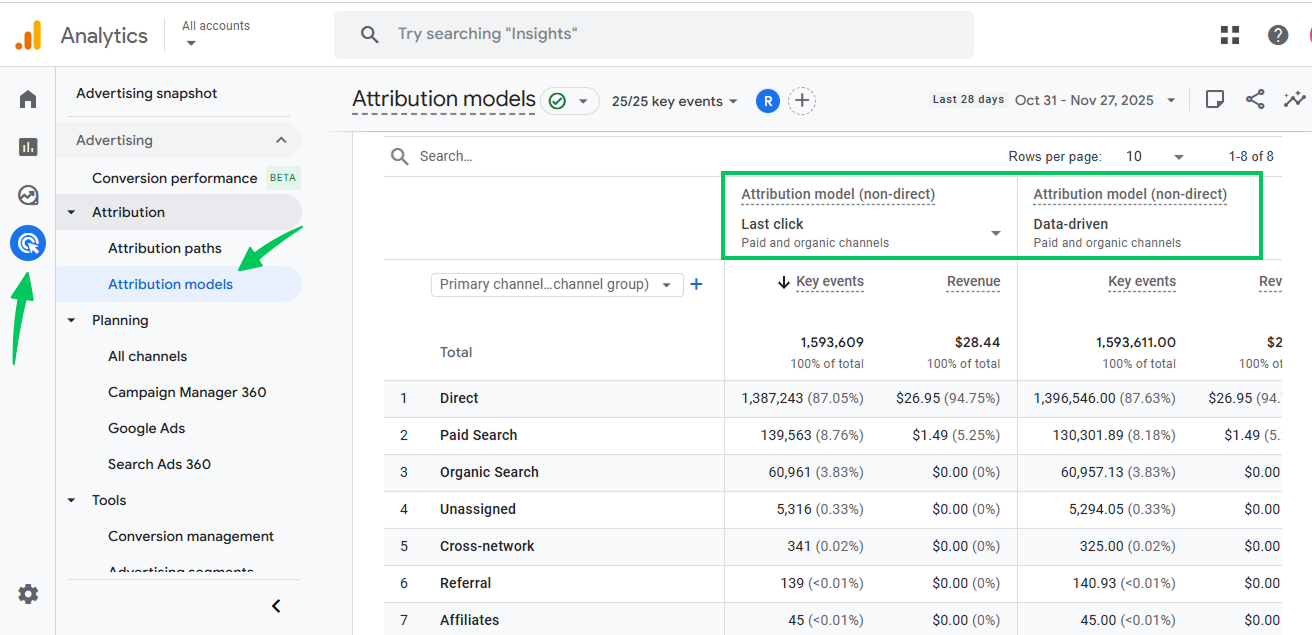Change Rows per page dropdown
Viewport: 1312px width, 635px height.
[1154, 157]
